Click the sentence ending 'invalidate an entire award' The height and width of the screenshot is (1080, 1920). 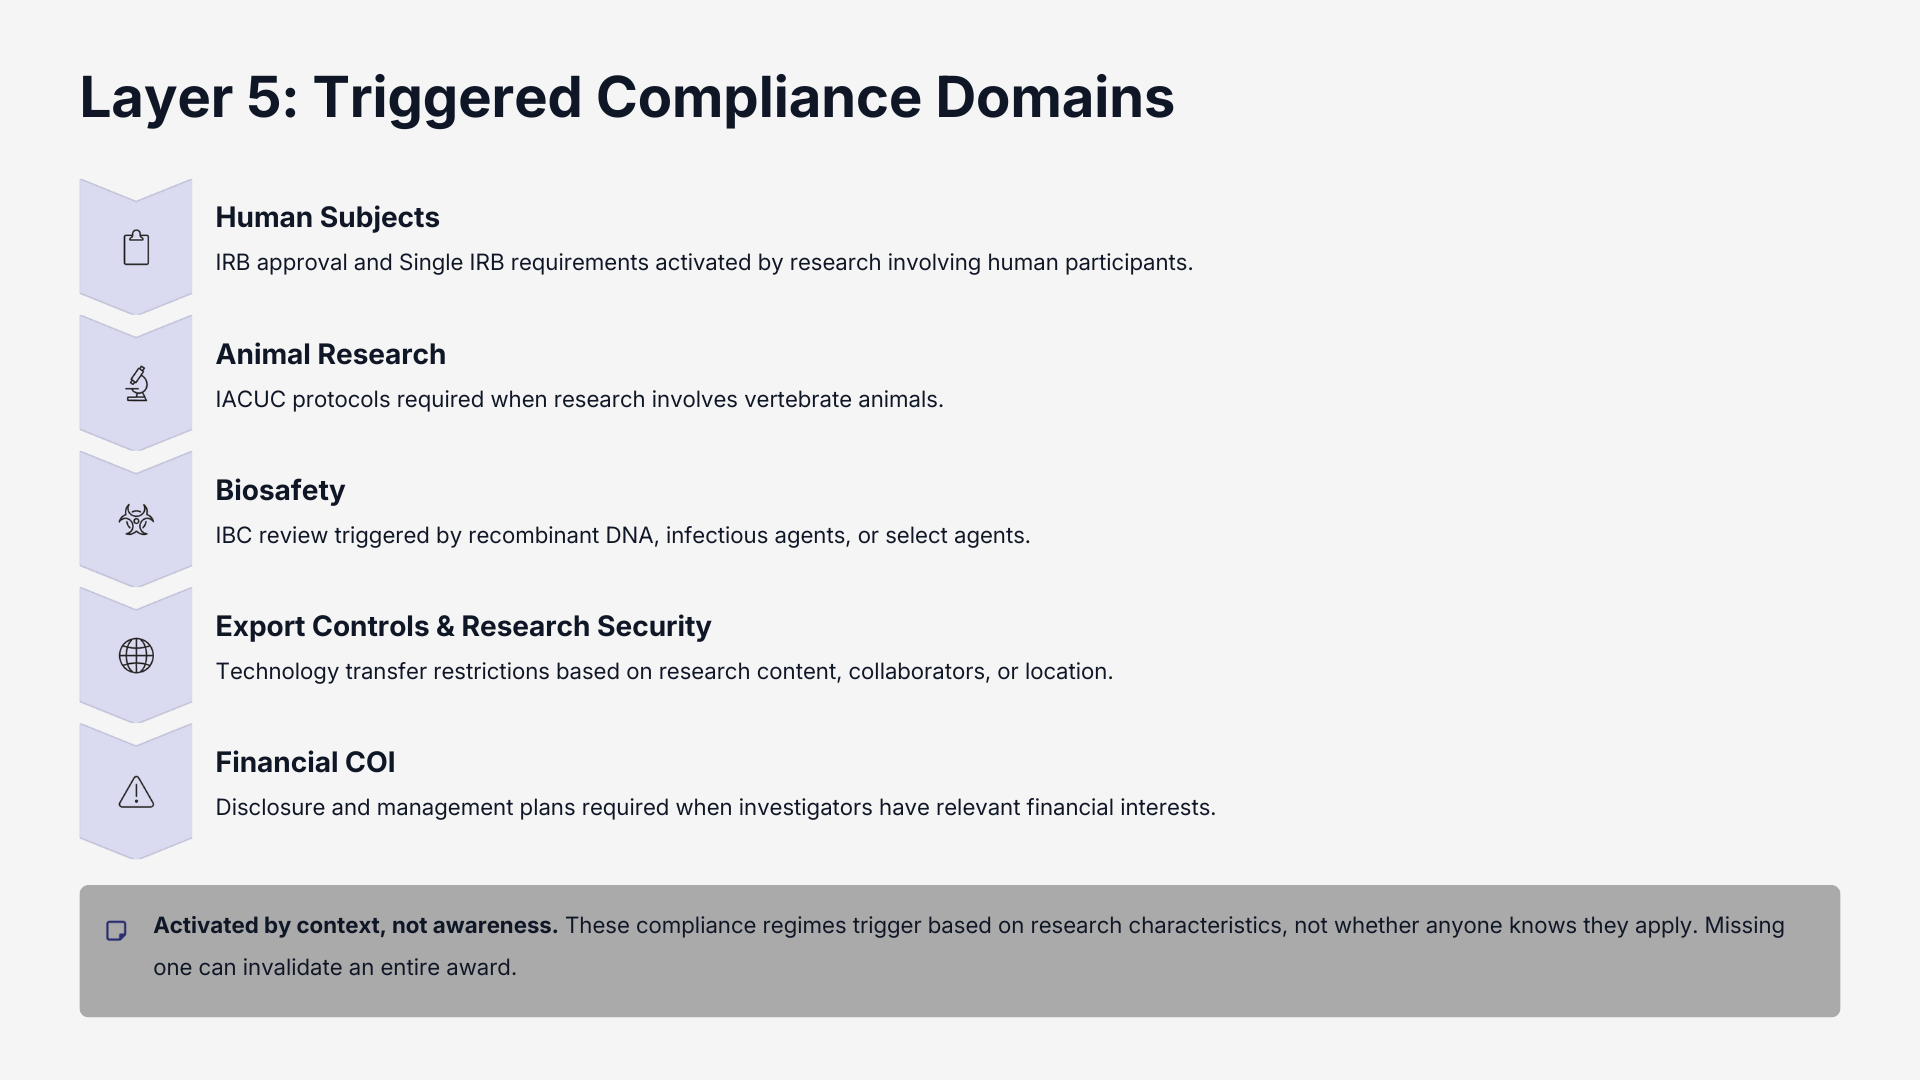click(x=335, y=967)
